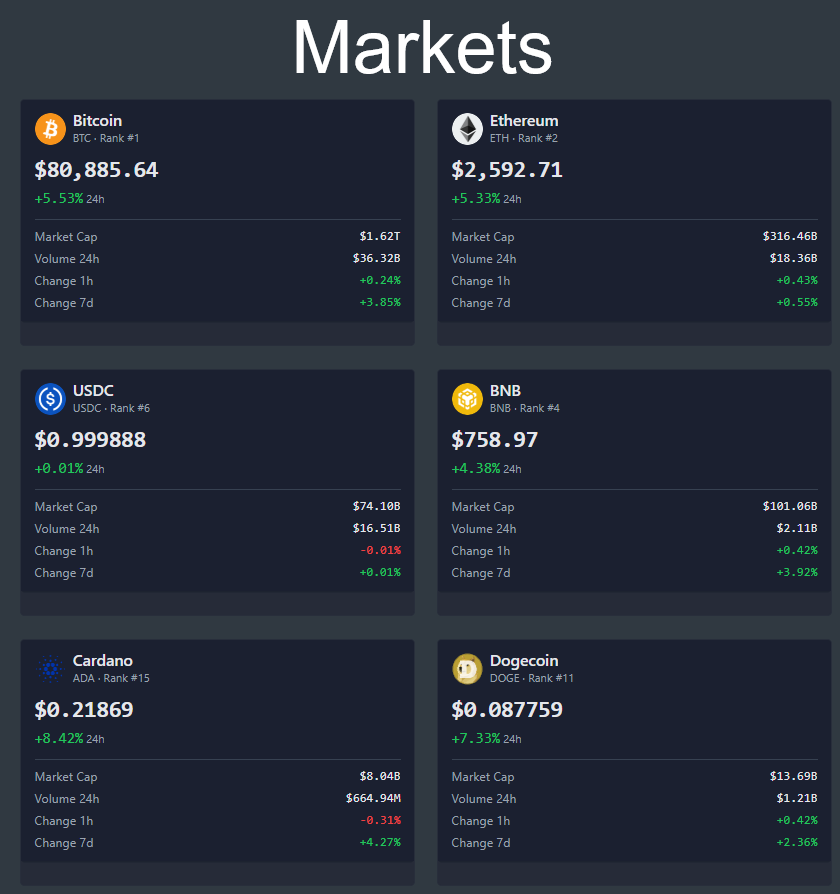This screenshot has height=894, width=840.
Task: Select Bitcoin price $80,885.64
Action: tap(96, 170)
